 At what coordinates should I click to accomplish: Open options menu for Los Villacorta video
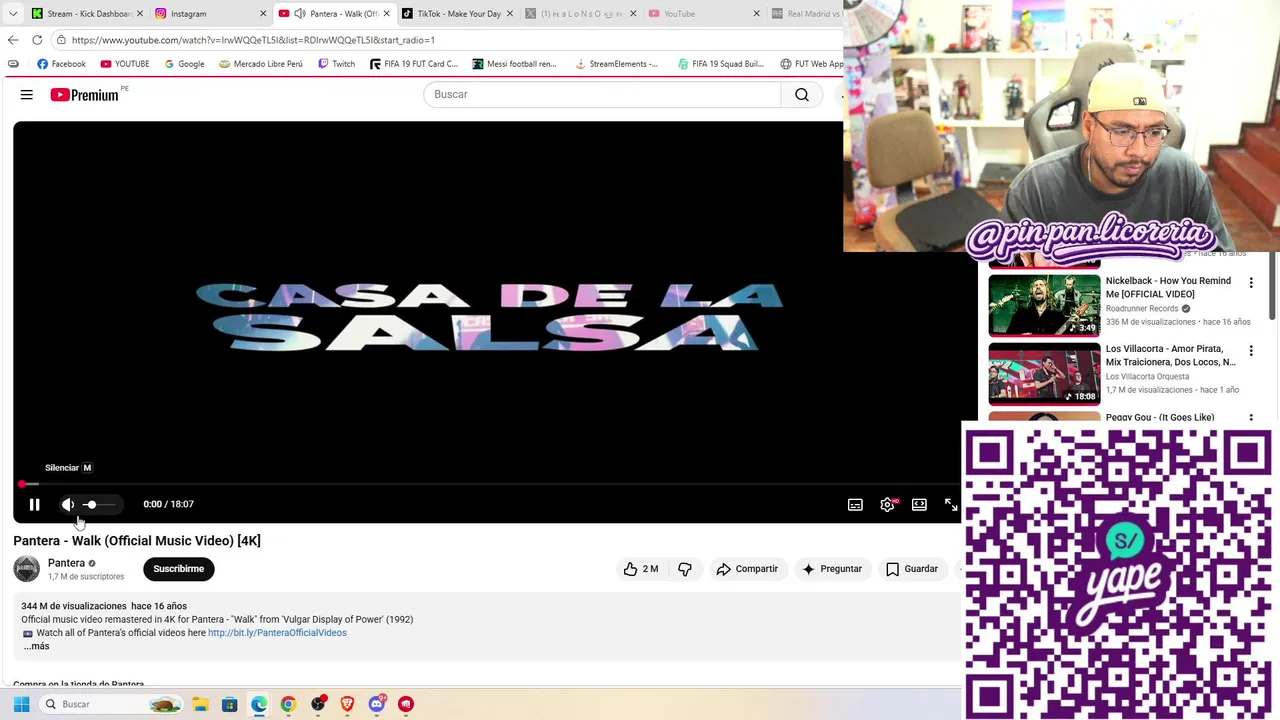(1251, 351)
